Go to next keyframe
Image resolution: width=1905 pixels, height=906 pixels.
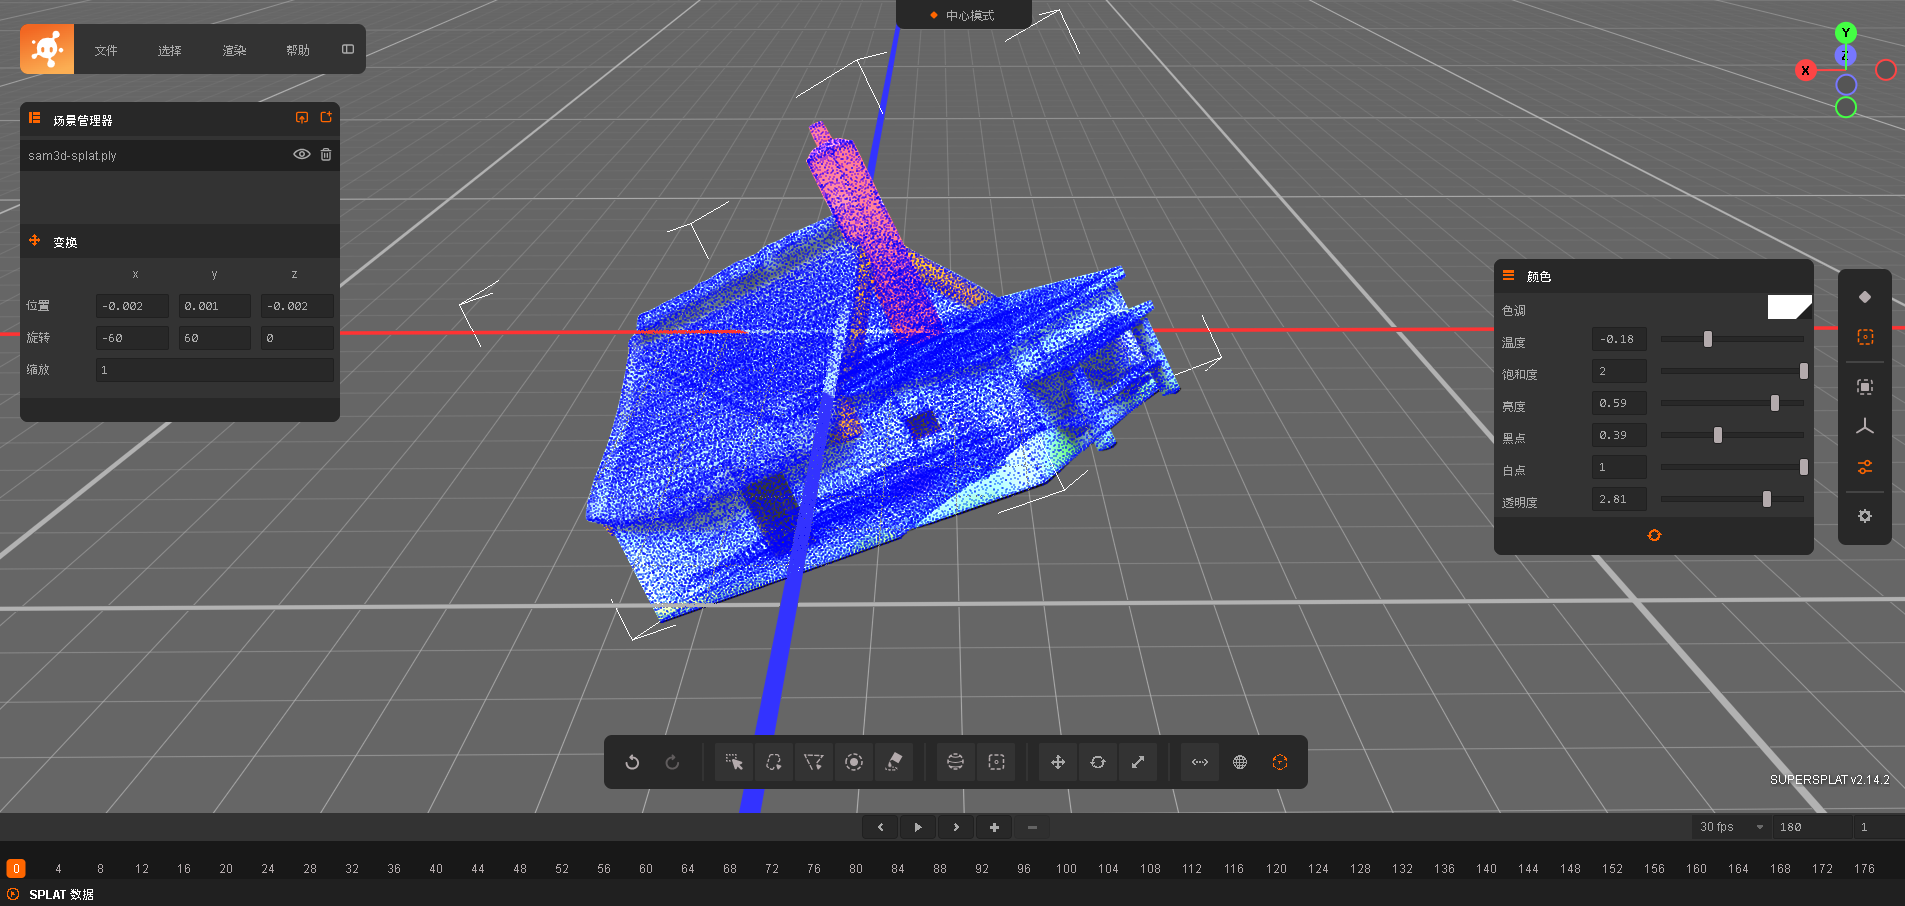(x=956, y=827)
